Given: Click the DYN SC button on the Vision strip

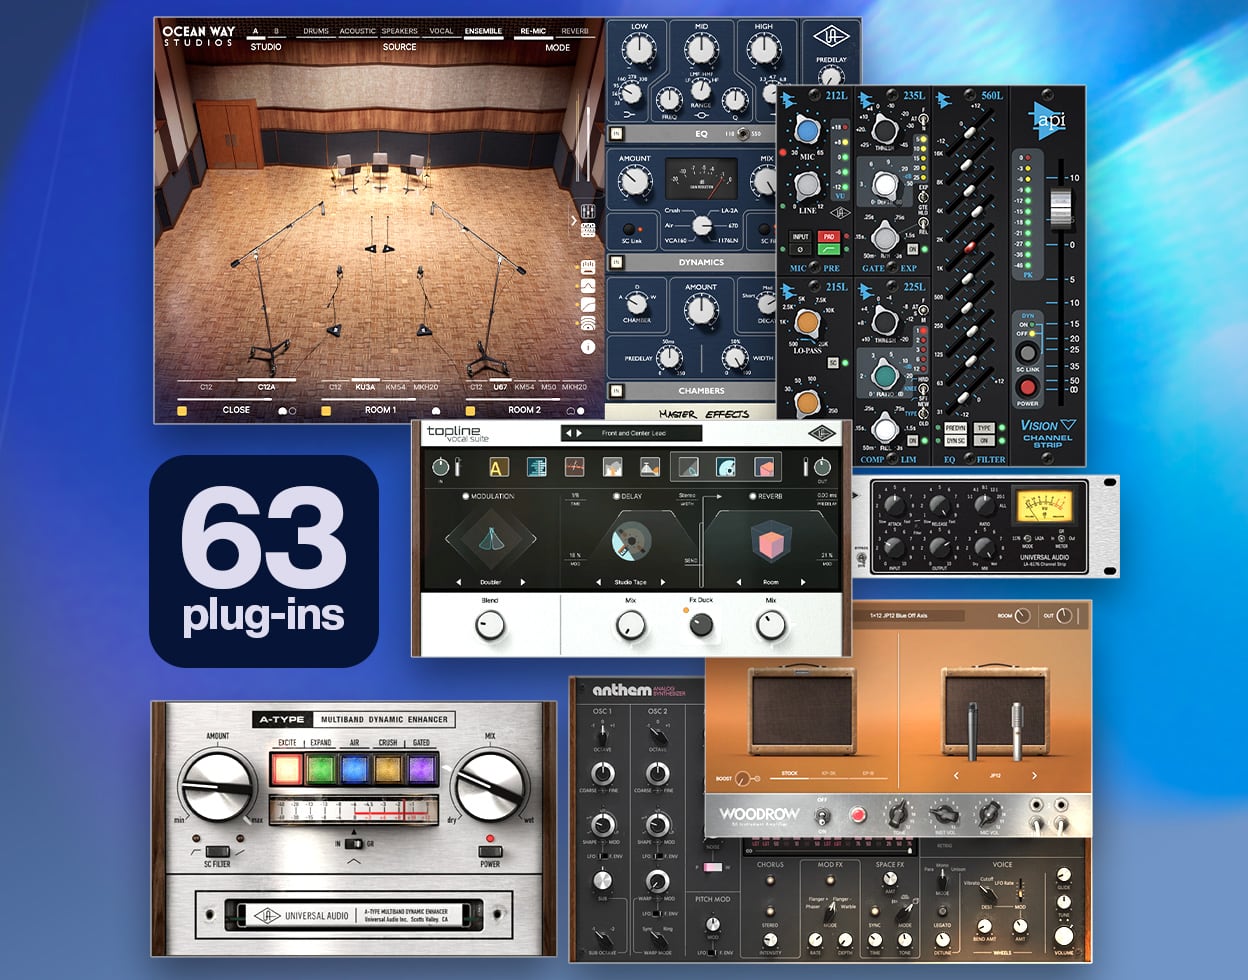Looking at the screenshot, I should pos(956,439).
